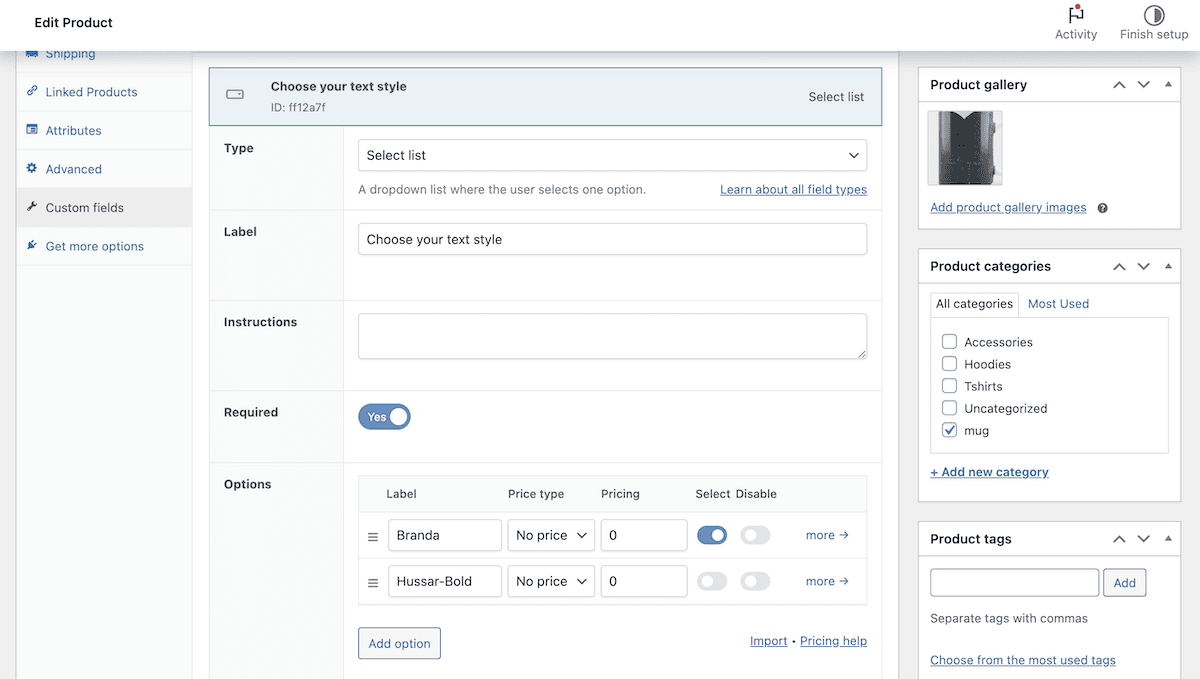Open Price type dropdown for Hussar-Bold
The width and height of the screenshot is (1200, 679).
pos(551,581)
